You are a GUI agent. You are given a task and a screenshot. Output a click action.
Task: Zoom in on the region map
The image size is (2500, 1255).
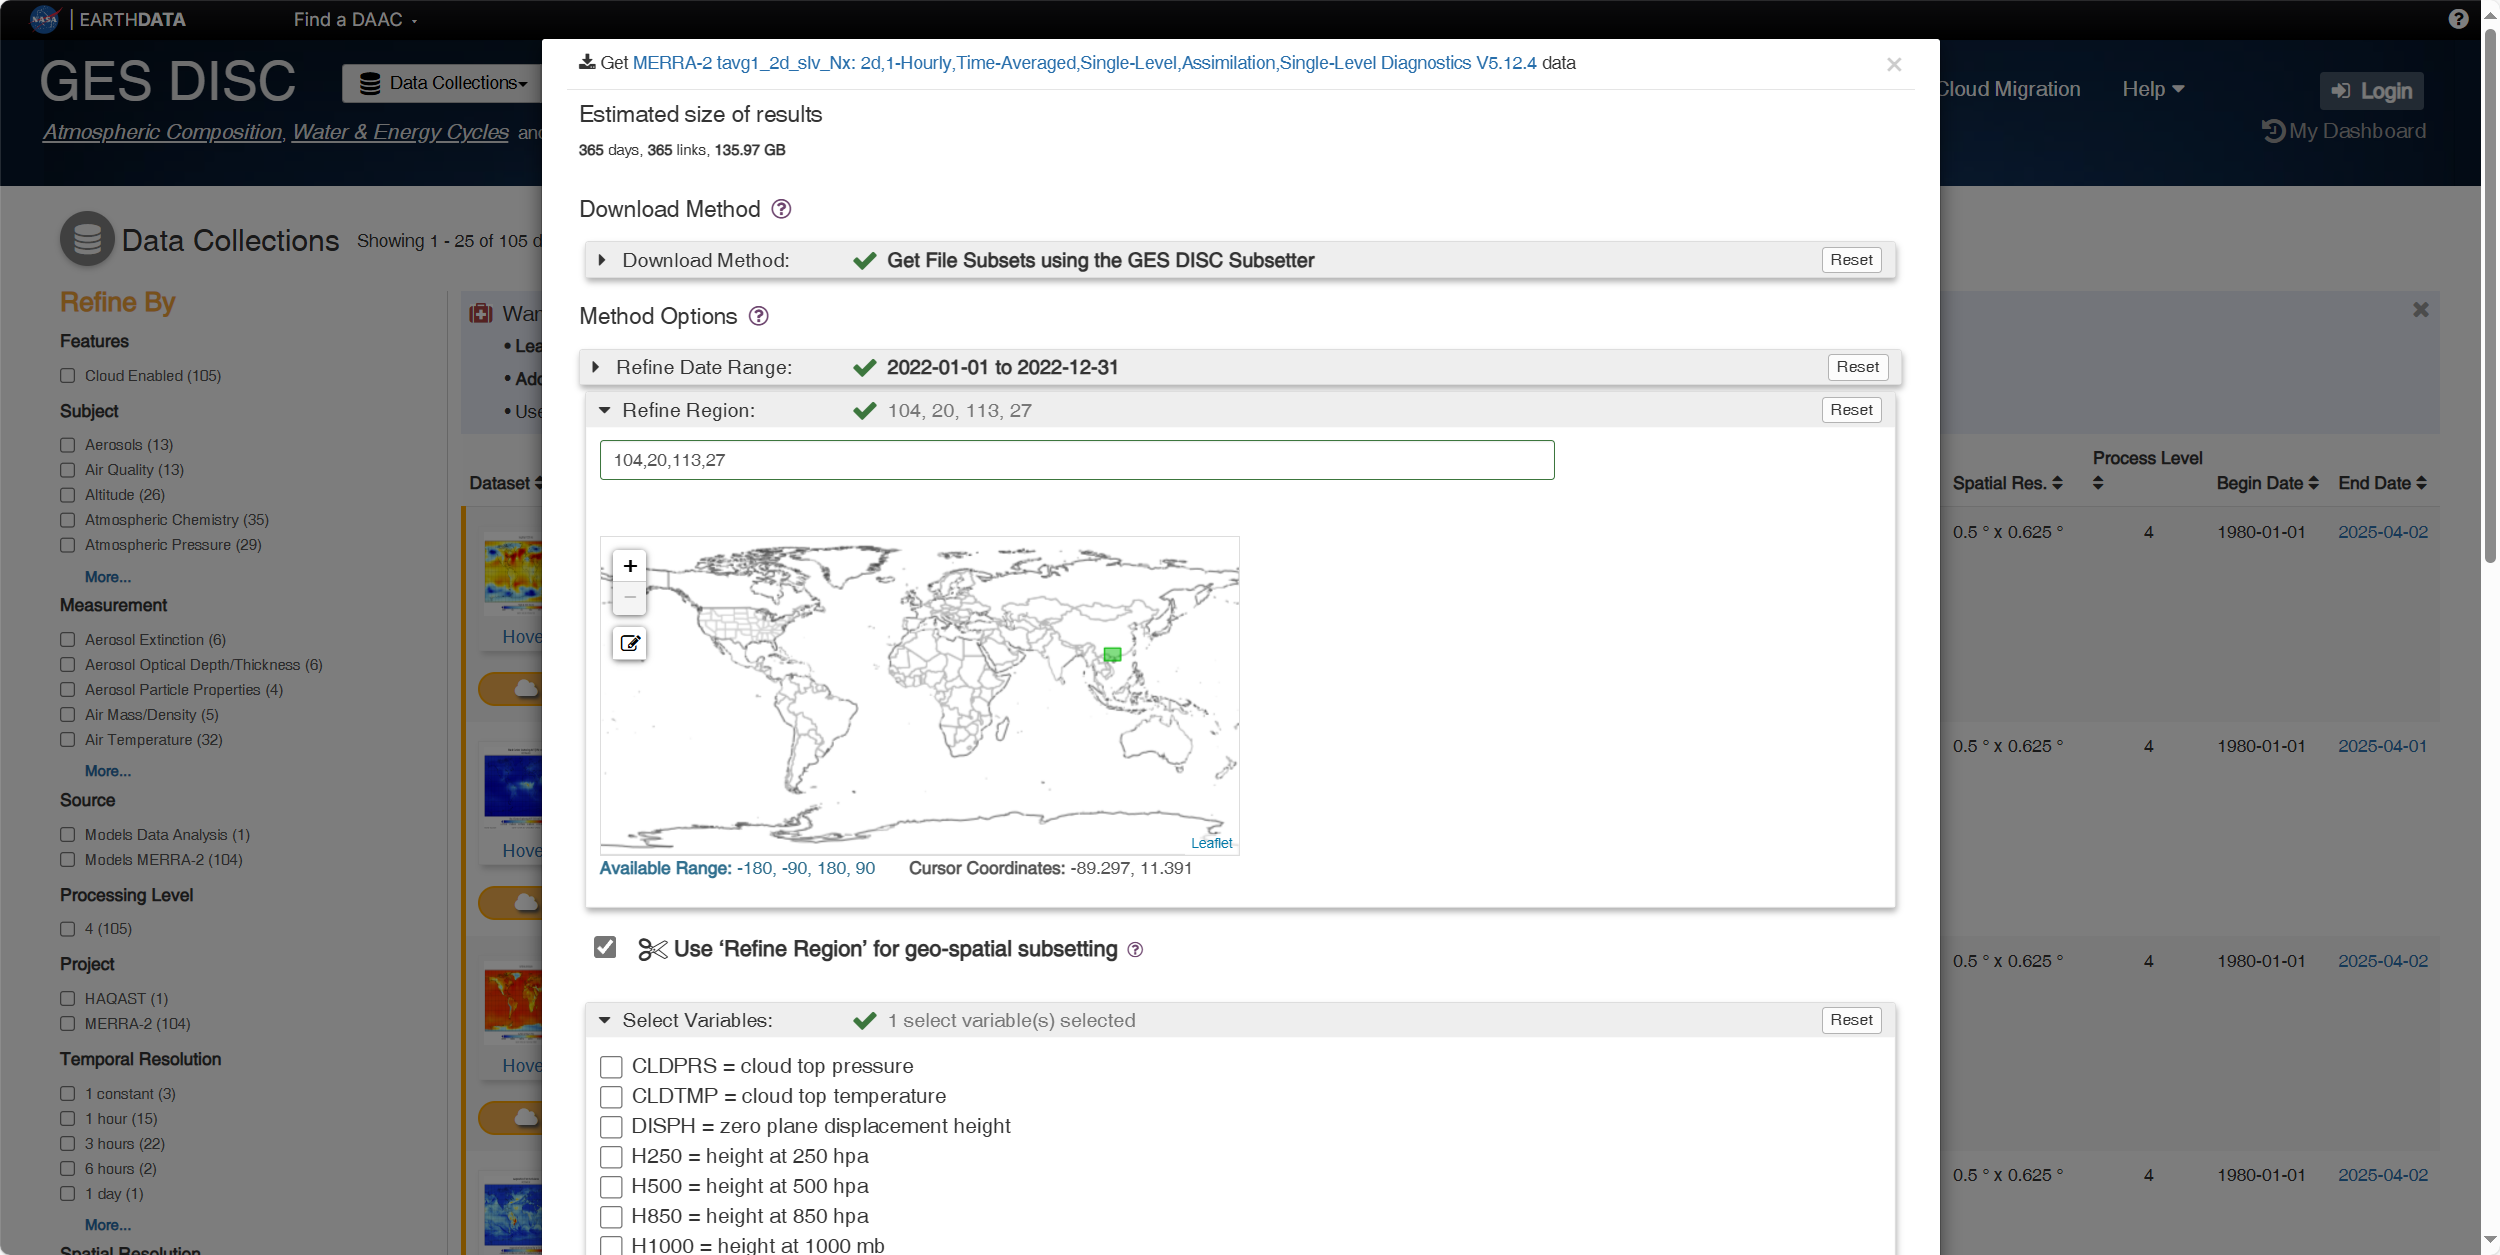pos(630,566)
